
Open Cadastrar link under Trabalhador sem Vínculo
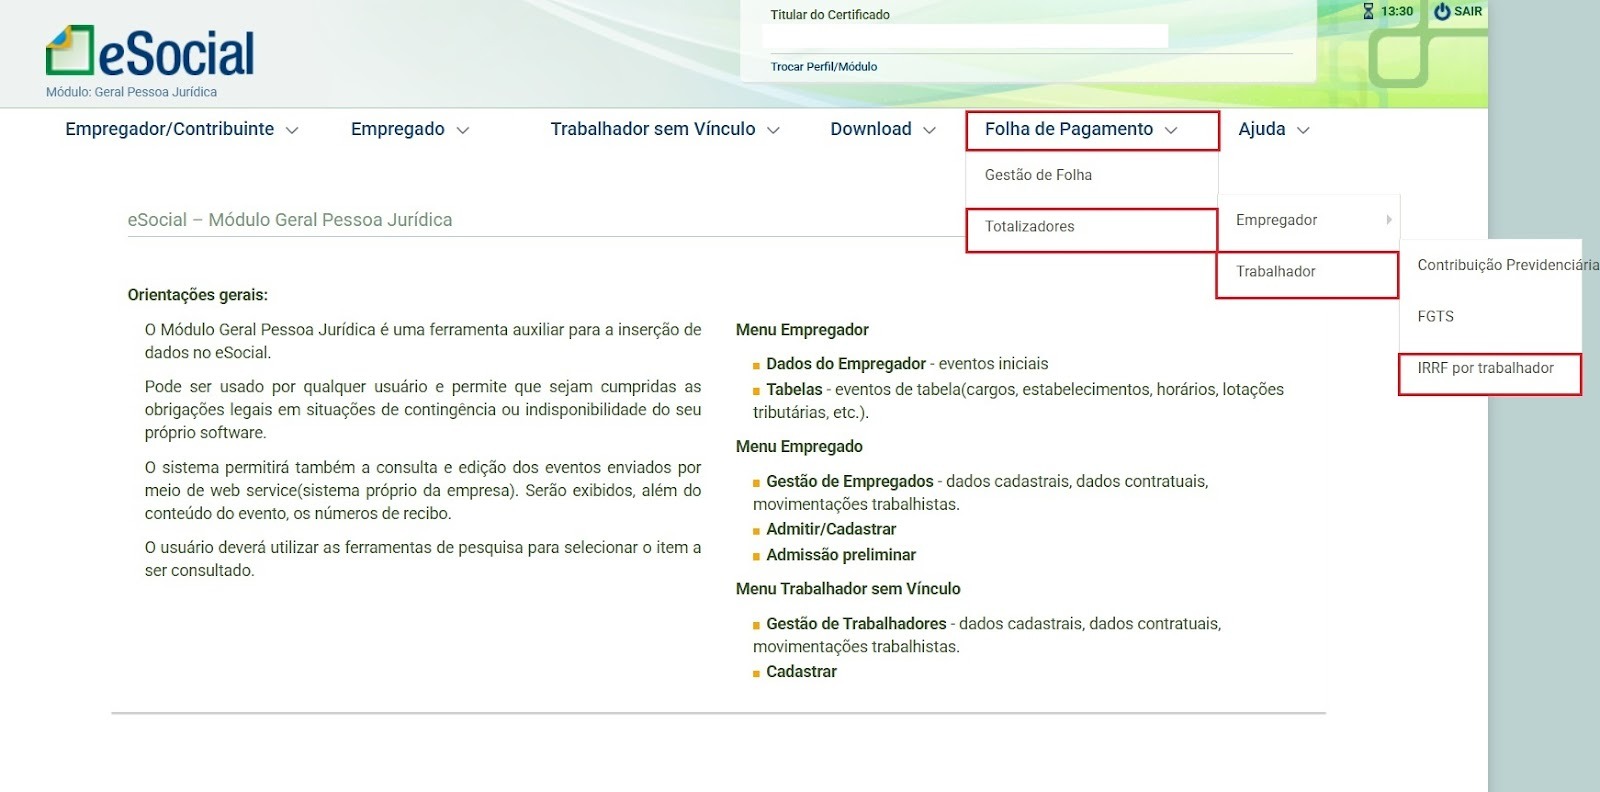pos(801,672)
